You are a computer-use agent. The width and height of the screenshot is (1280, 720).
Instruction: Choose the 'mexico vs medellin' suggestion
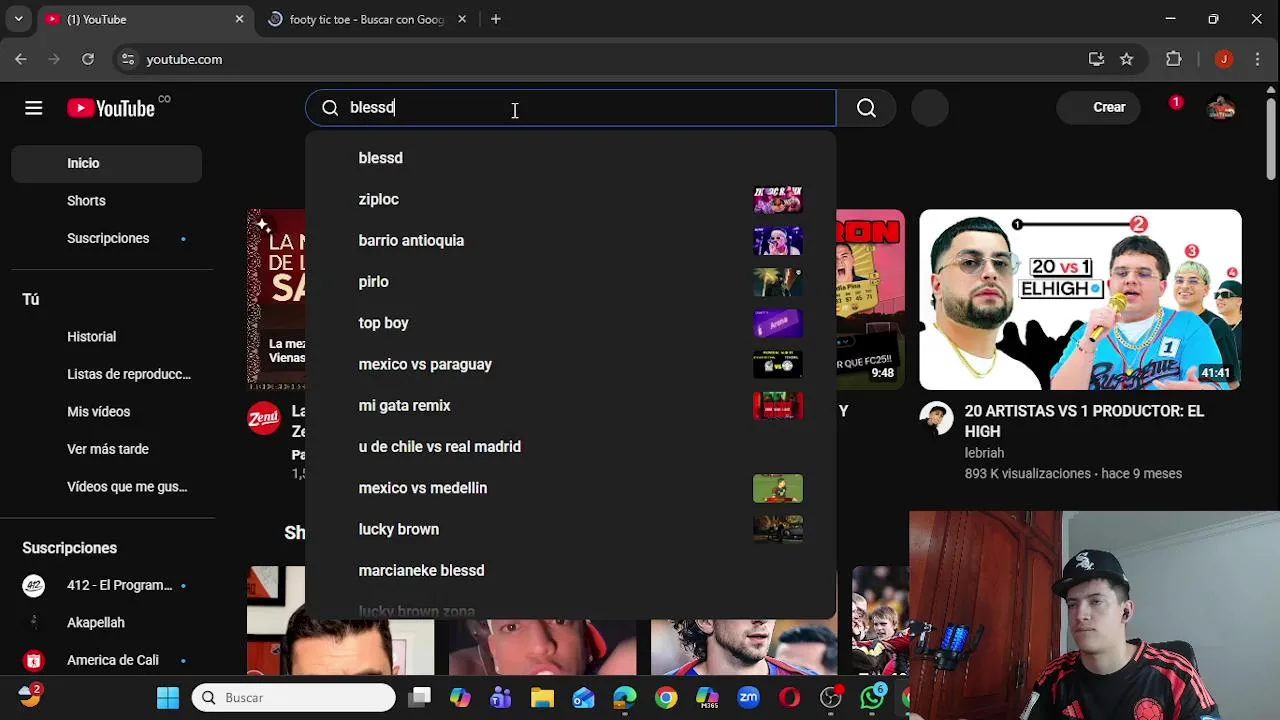click(570, 488)
